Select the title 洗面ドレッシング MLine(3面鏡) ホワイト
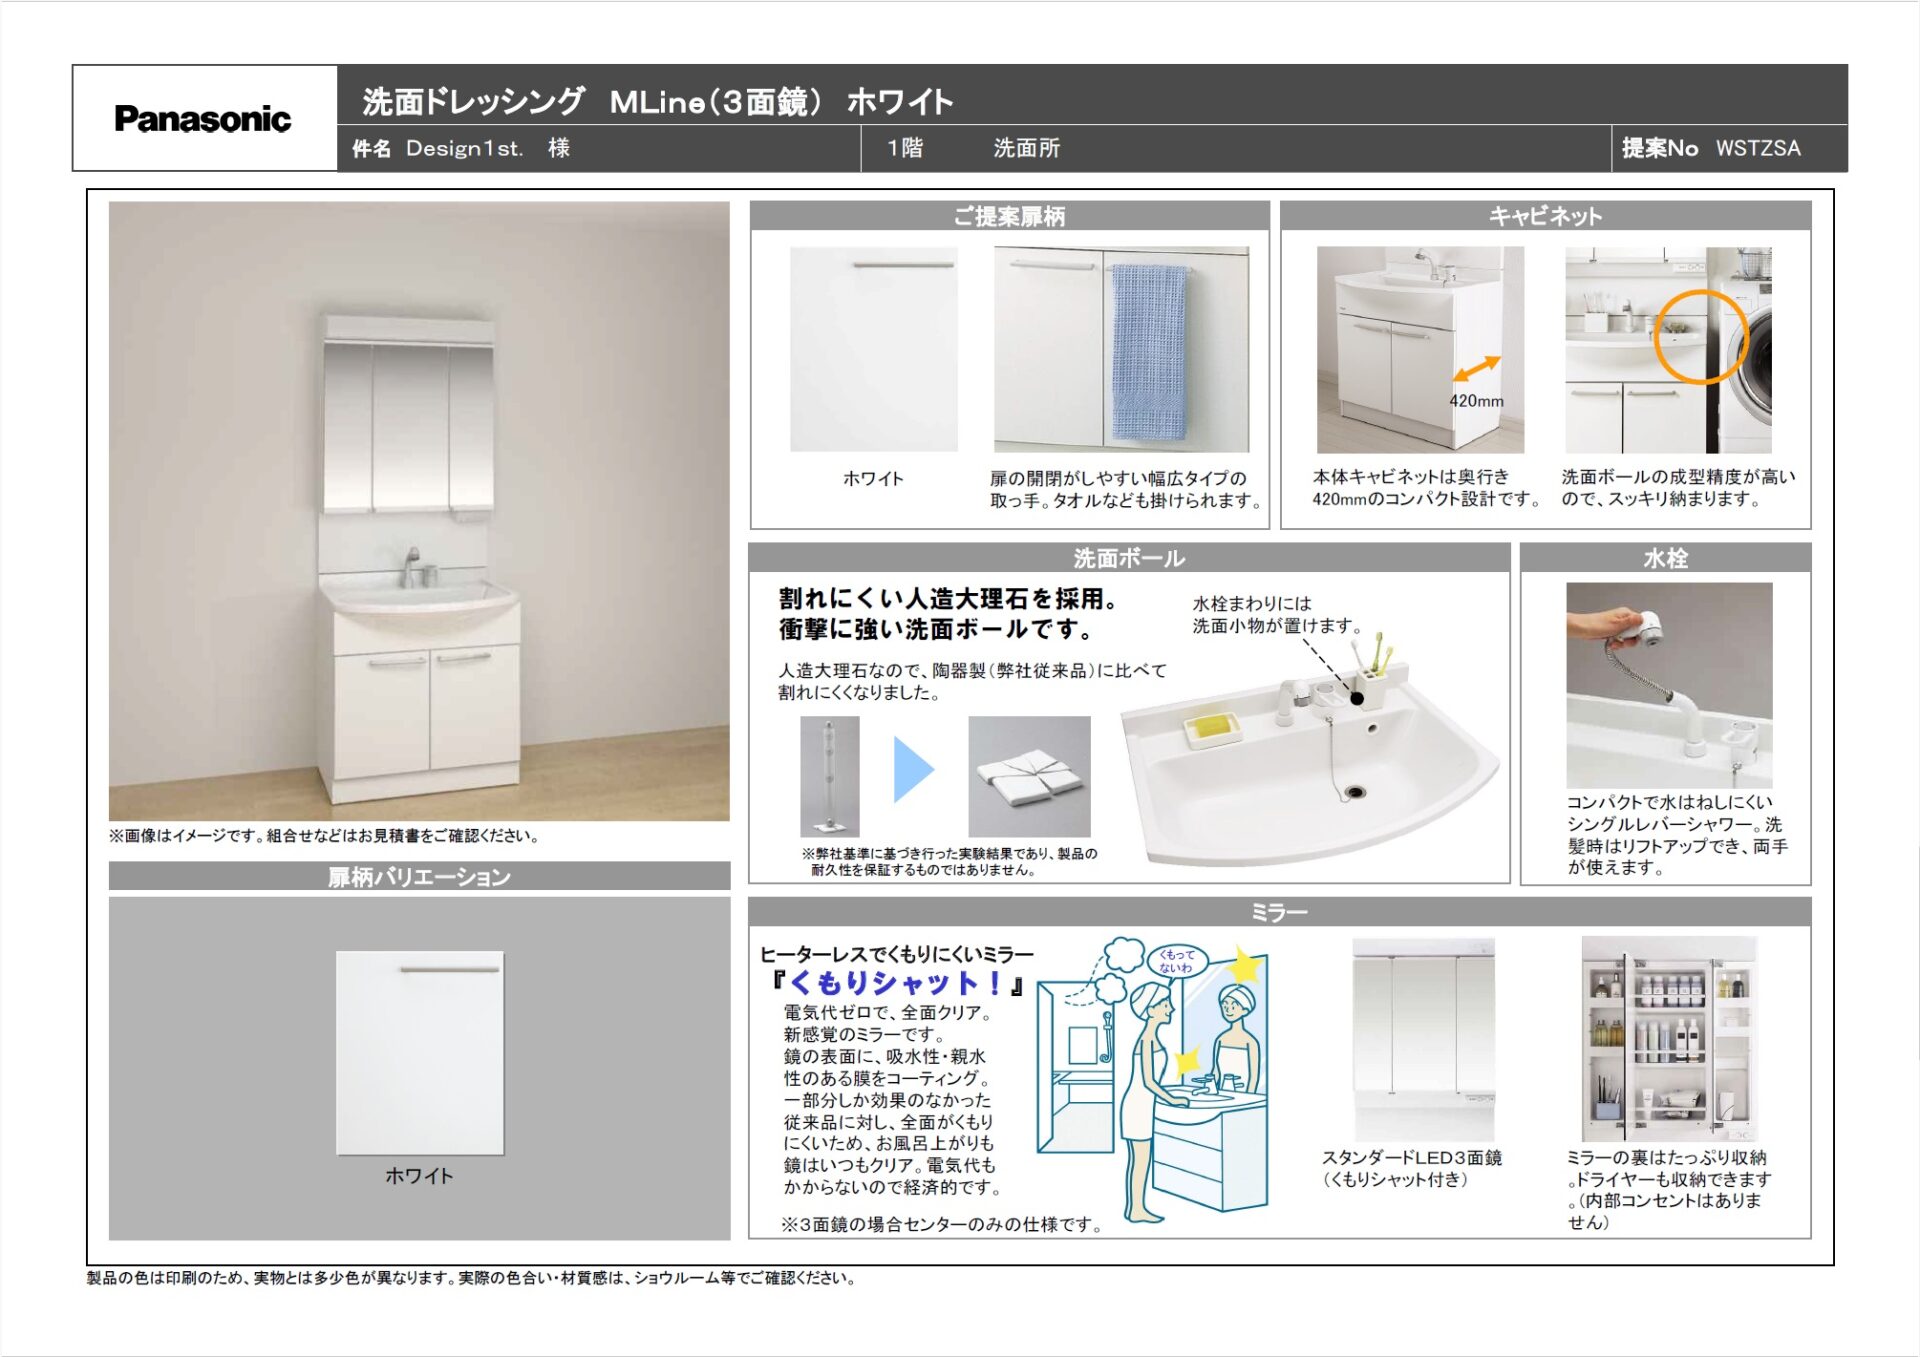The height and width of the screenshot is (1357, 1920). click(x=658, y=101)
